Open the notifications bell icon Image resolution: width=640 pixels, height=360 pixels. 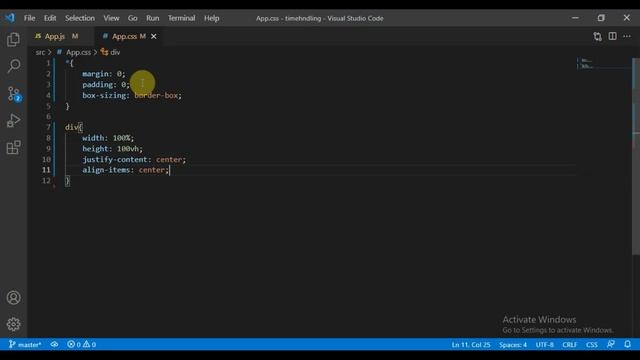[627, 344]
